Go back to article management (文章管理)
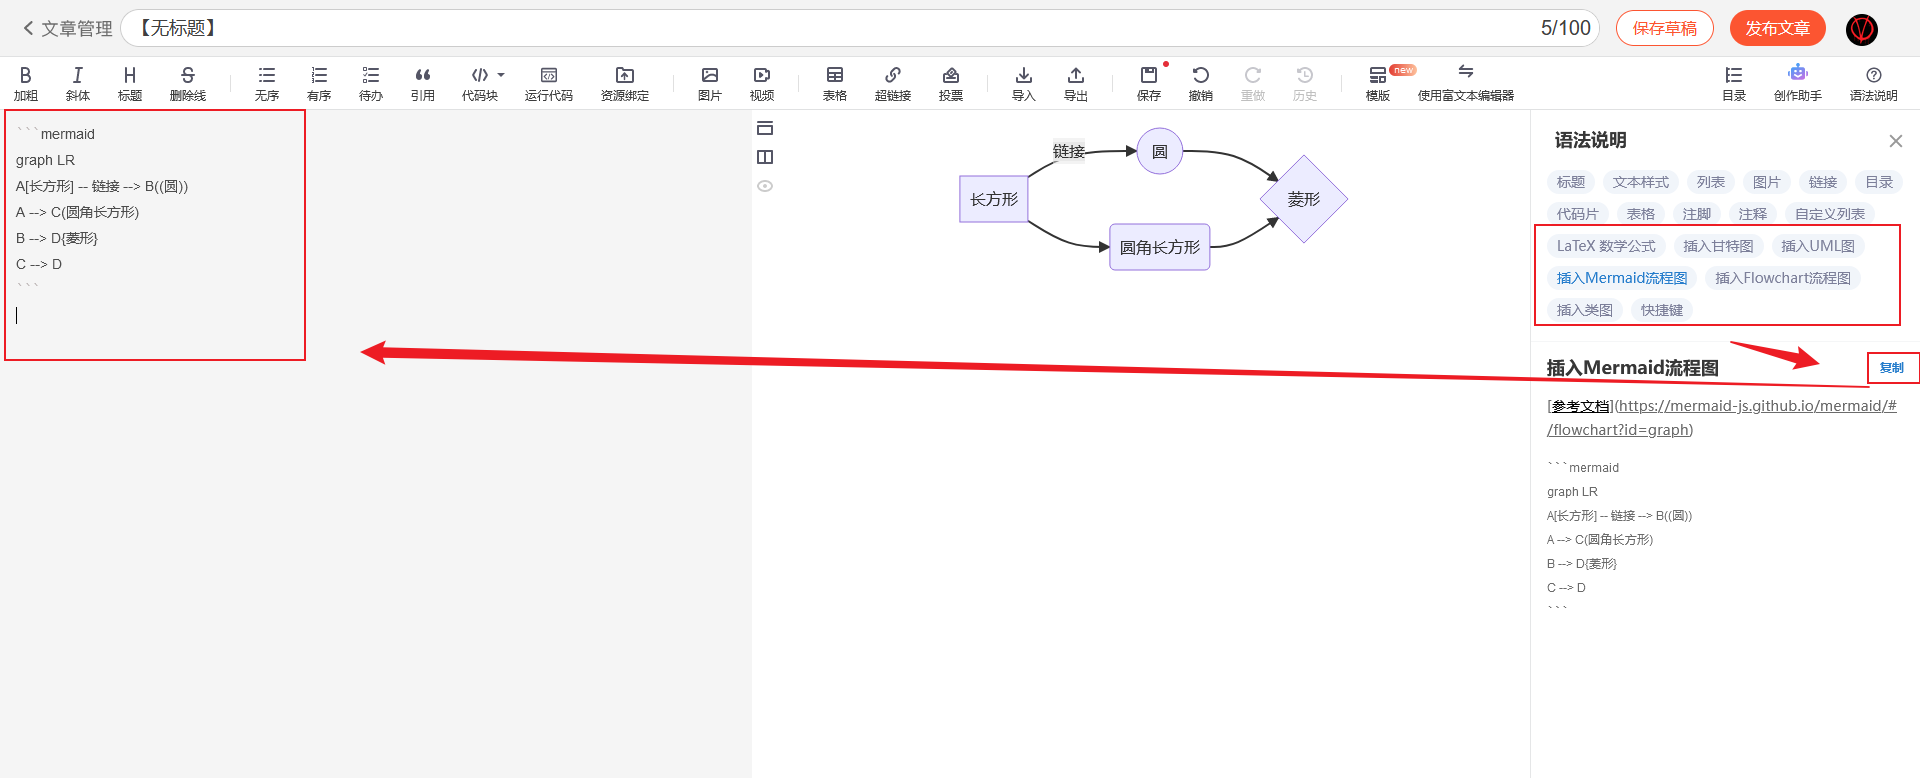This screenshot has width=1920, height=778. click(x=68, y=29)
